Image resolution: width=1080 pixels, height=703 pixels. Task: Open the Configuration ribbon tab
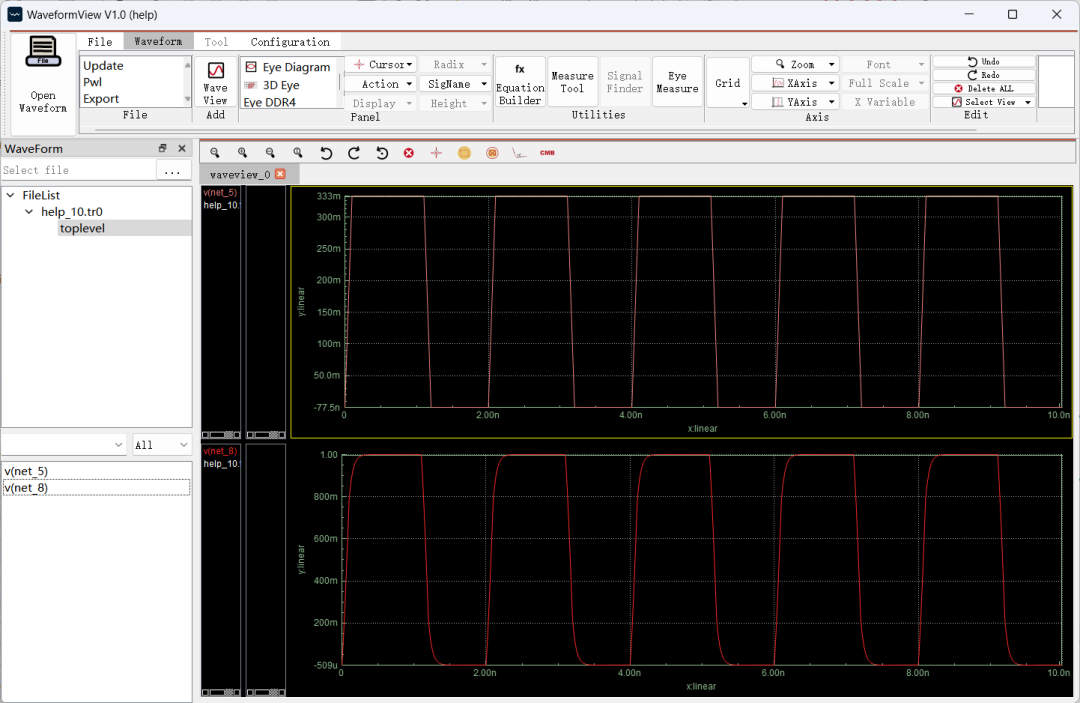point(290,42)
